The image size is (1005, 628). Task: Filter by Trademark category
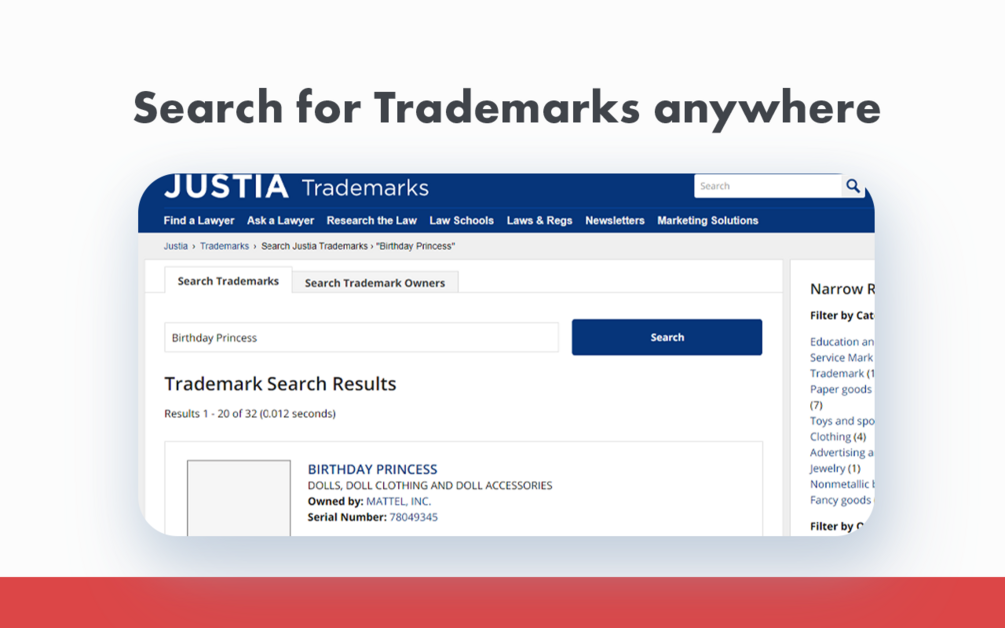pyautogui.click(x=837, y=373)
